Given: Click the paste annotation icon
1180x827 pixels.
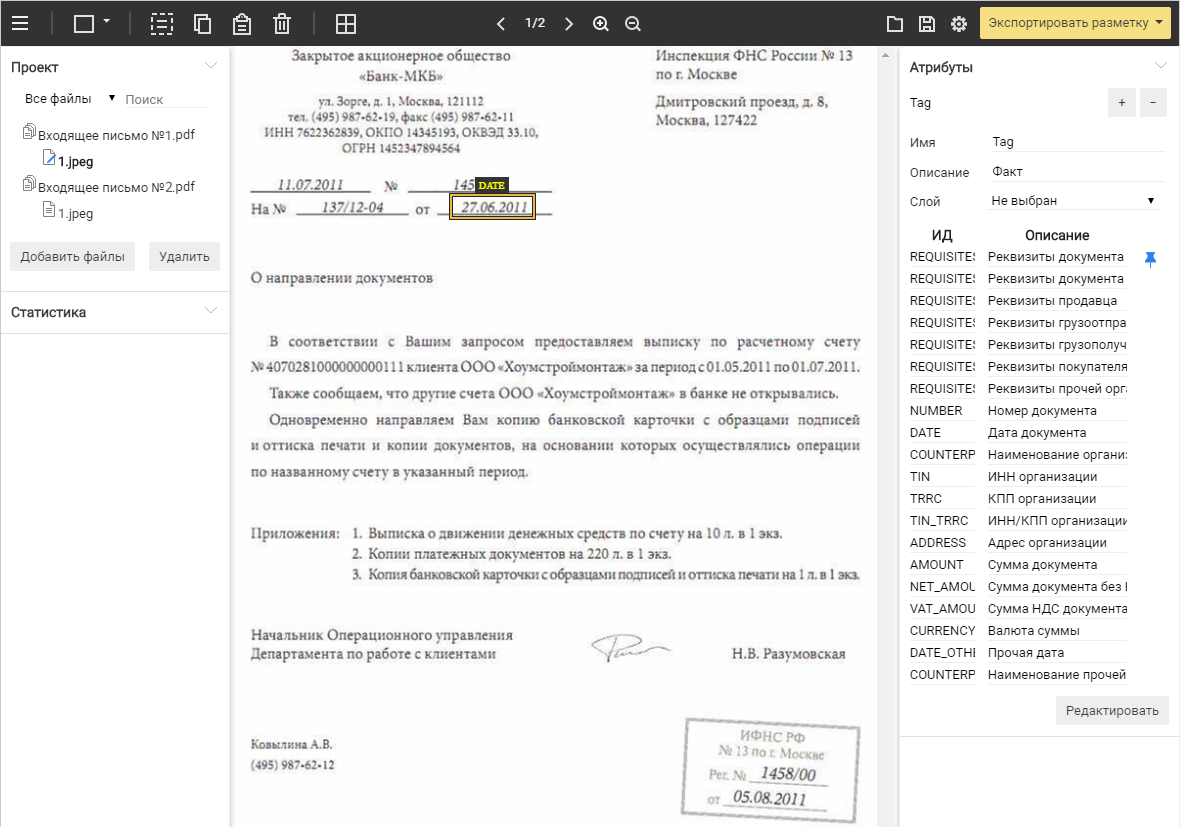Looking at the screenshot, I should (x=242, y=23).
